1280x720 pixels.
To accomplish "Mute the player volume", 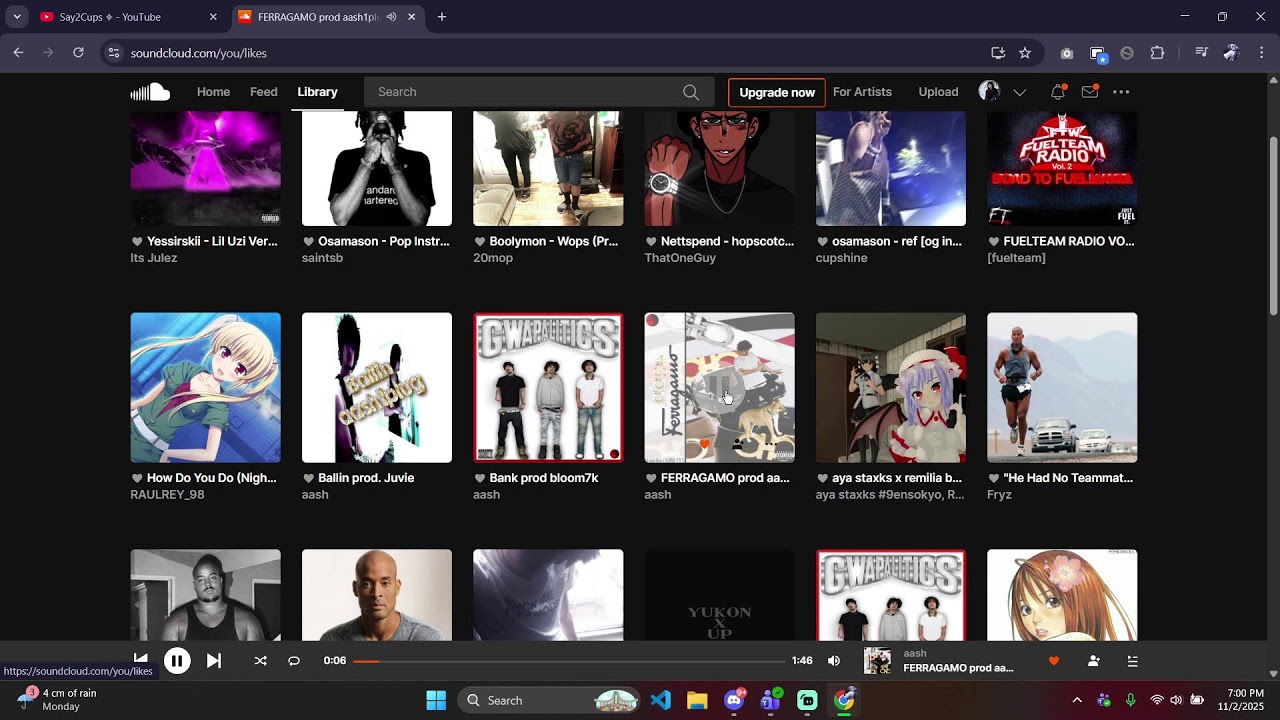I will coord(834,661).
